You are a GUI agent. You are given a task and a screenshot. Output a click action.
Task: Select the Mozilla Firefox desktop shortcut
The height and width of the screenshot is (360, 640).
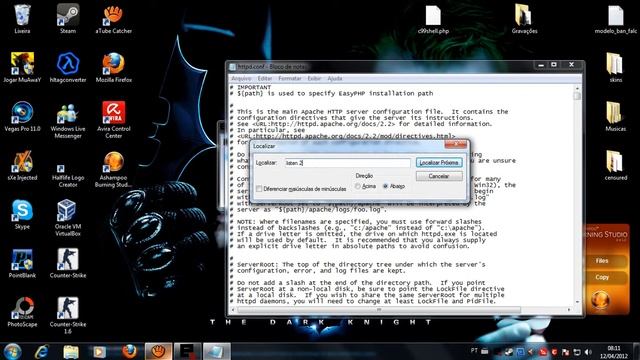click(113, 68)
